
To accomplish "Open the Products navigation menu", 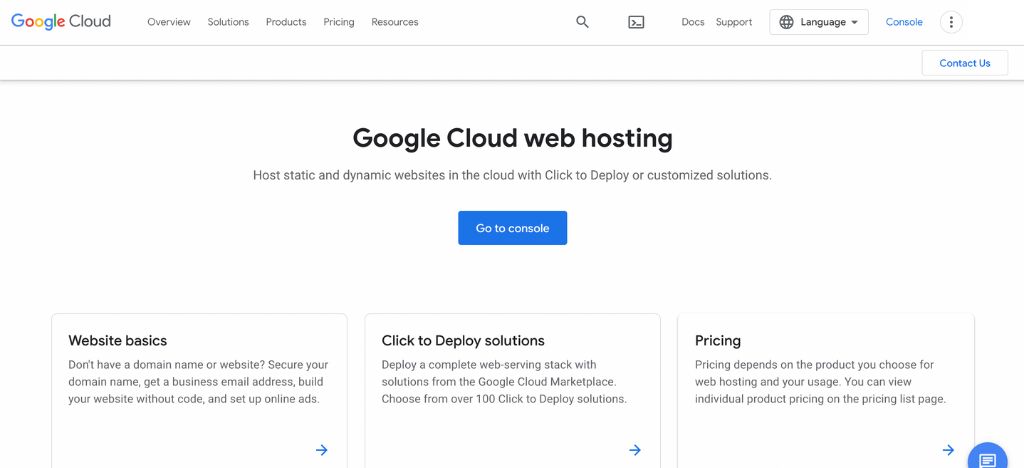I will (x=286, y=22).
